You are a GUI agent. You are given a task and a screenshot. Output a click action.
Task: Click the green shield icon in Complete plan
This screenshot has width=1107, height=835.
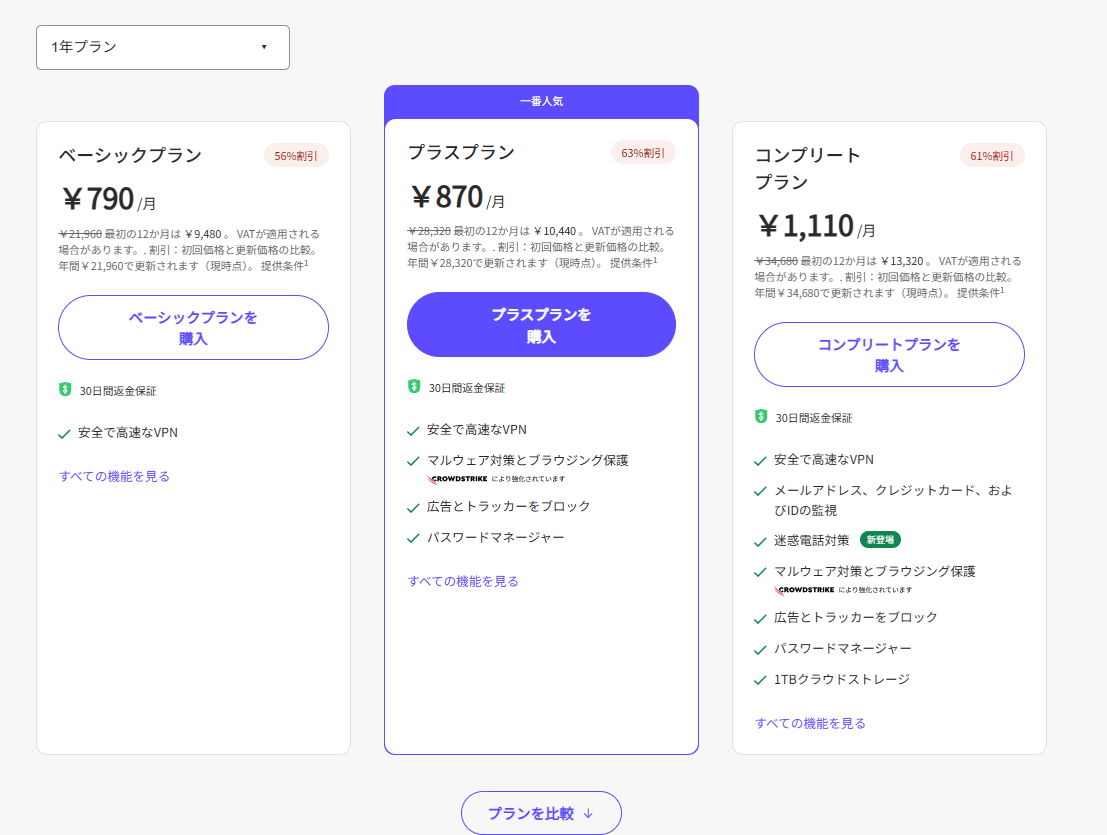(761, 417)
